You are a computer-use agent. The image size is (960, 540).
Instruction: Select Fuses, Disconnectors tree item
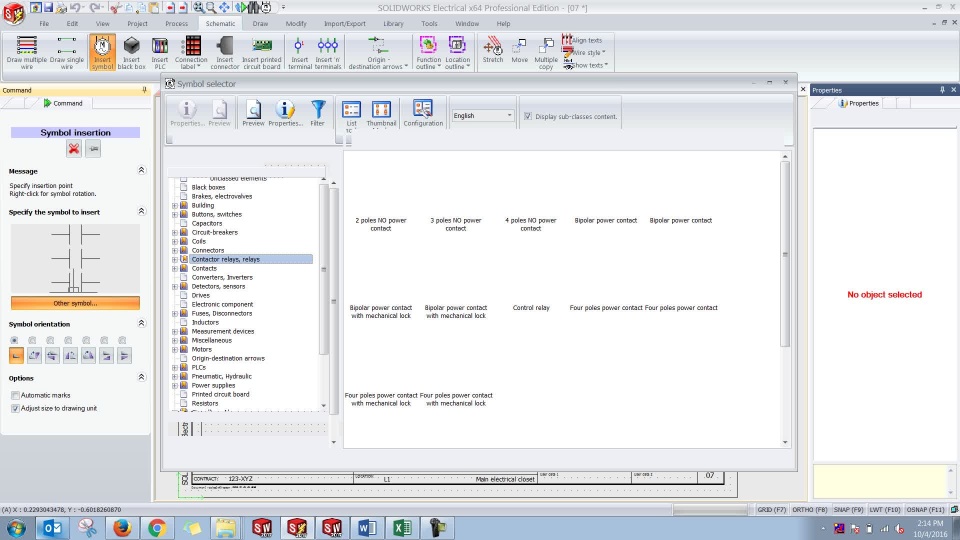(222, 313)
